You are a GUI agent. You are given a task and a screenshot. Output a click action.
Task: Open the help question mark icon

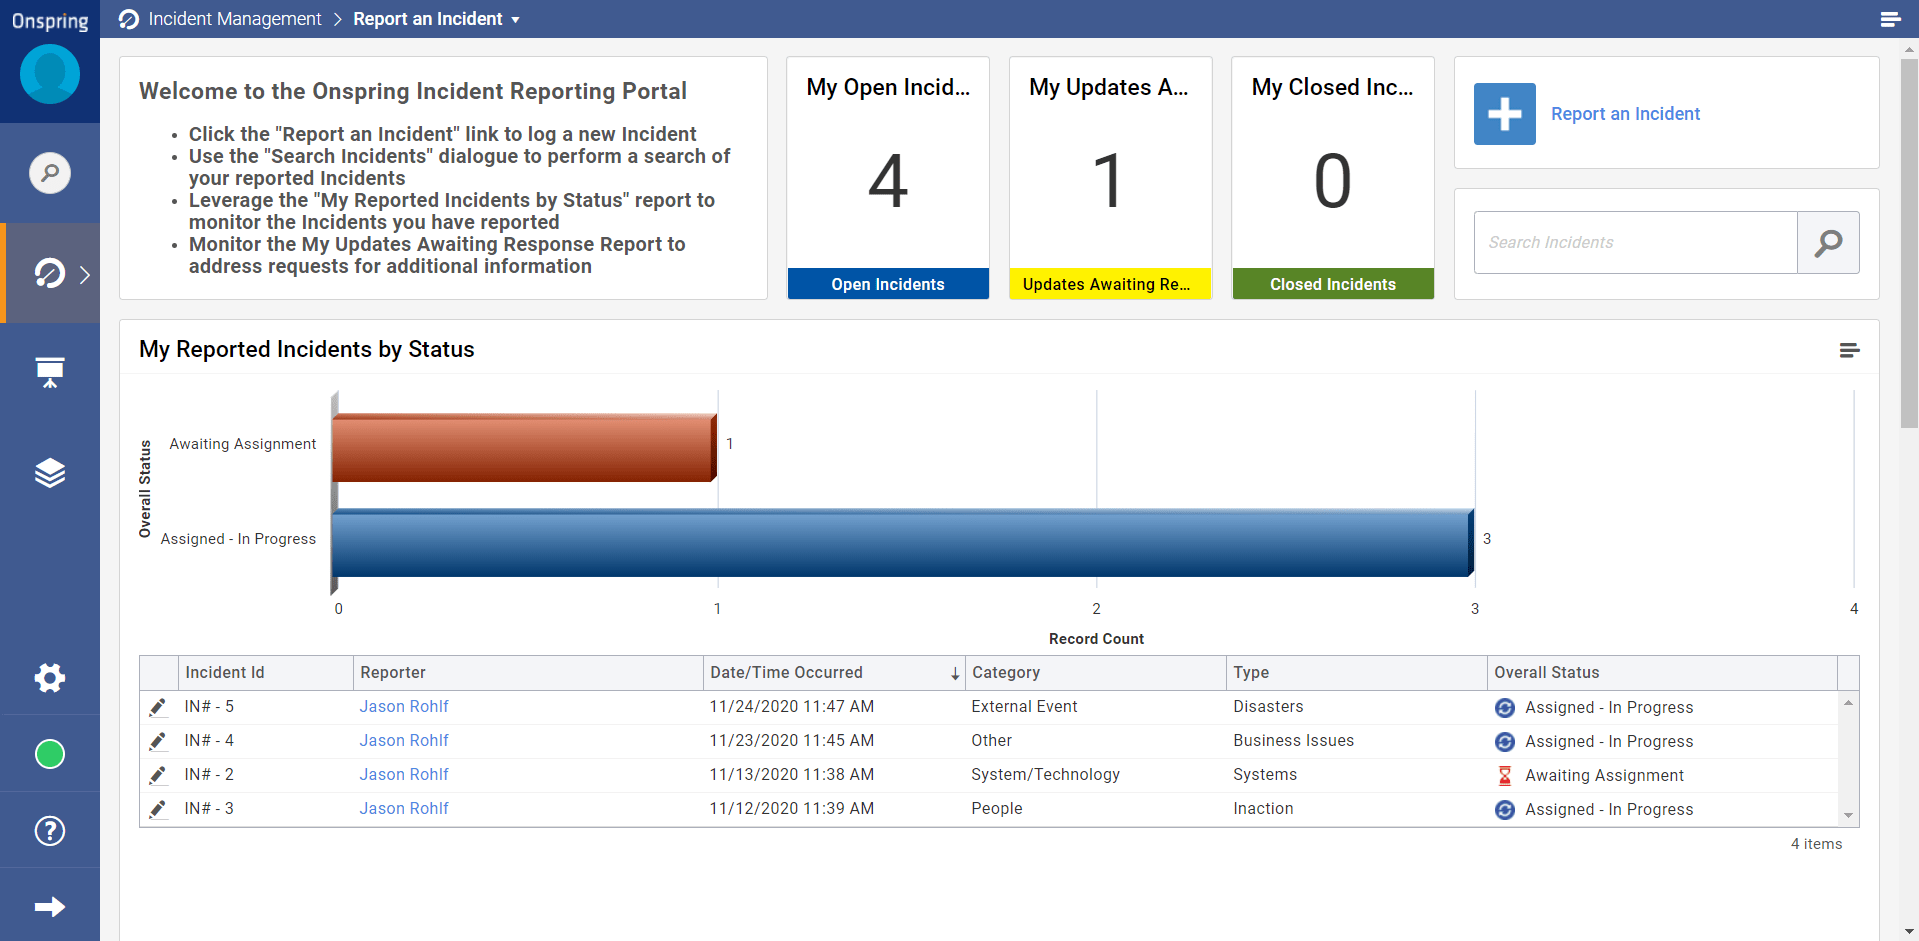pos(50,831)
